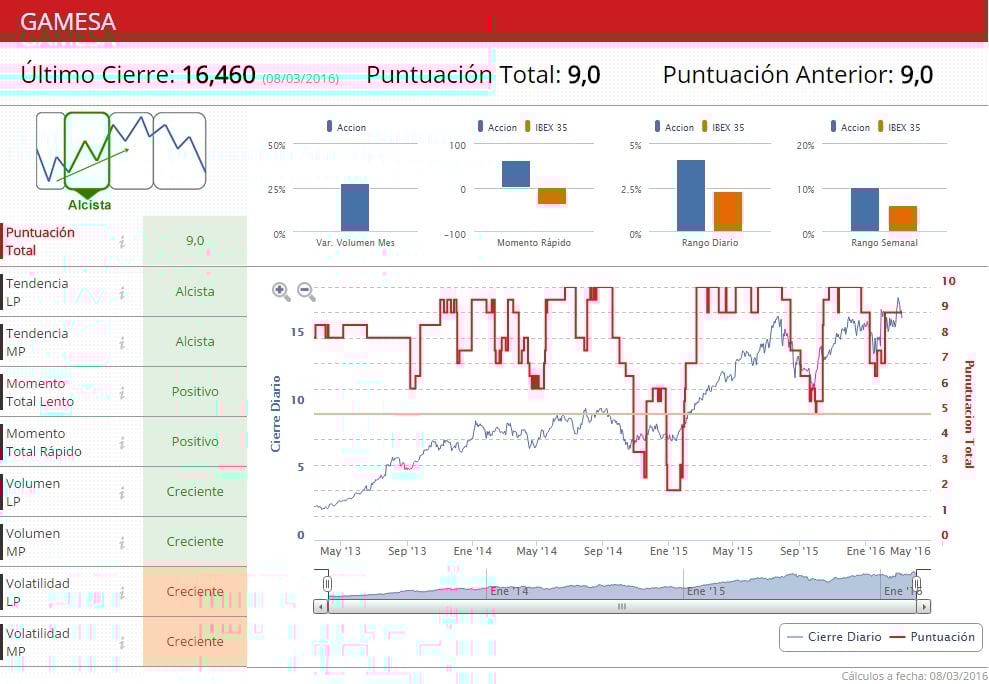Zoom out on the price chart
Screen dimensions: 989x684
pos(306,292)
